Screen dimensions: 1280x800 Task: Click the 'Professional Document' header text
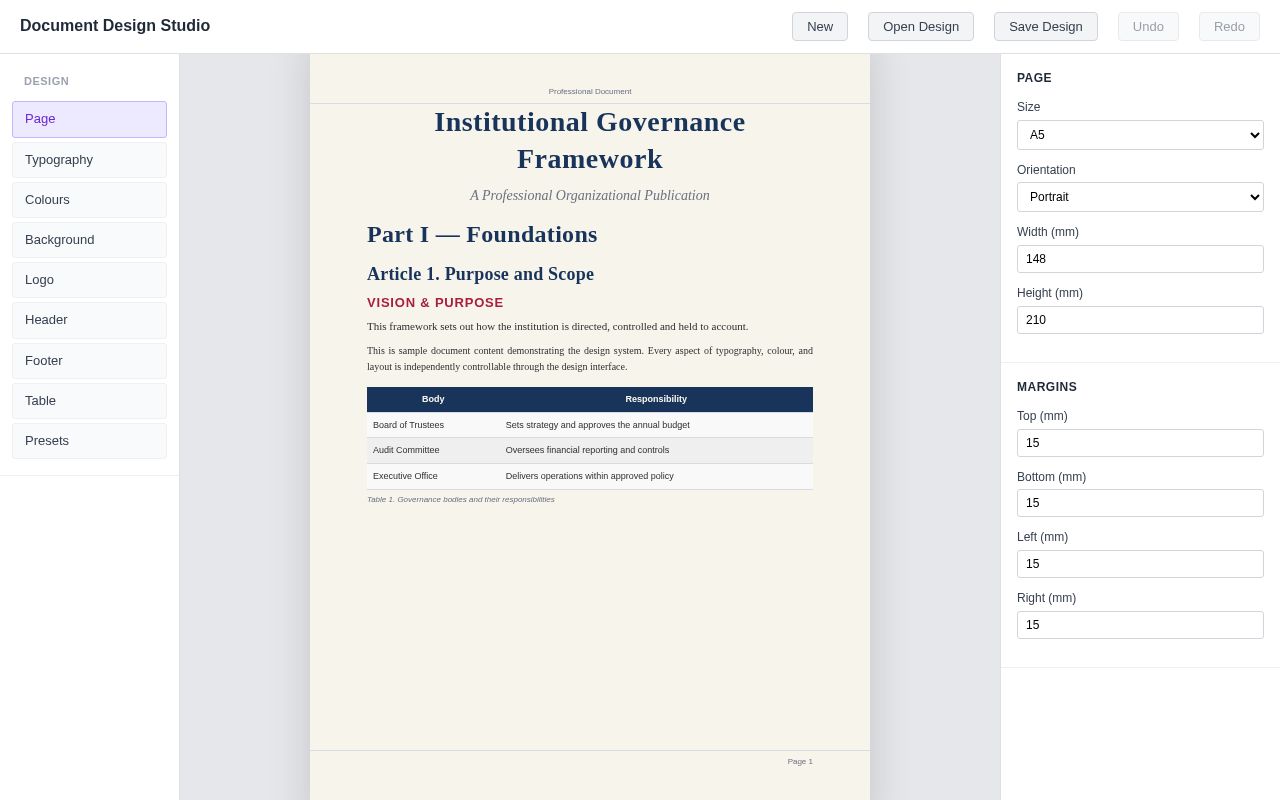[x=590, y=92]
